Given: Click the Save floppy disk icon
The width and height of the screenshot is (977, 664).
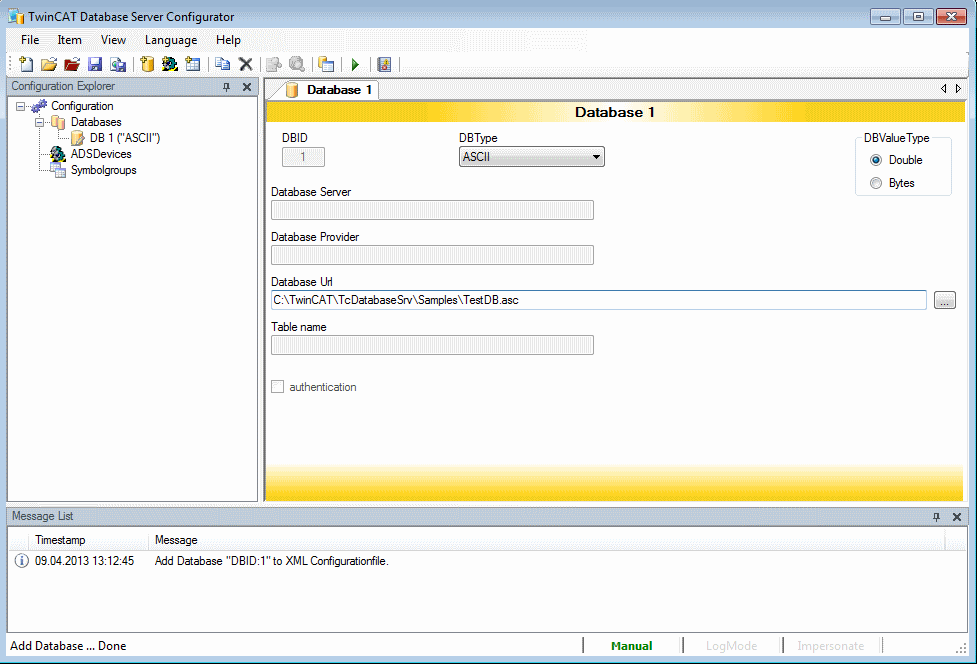Looking at the screenshot, I should [x=95, y=64].
